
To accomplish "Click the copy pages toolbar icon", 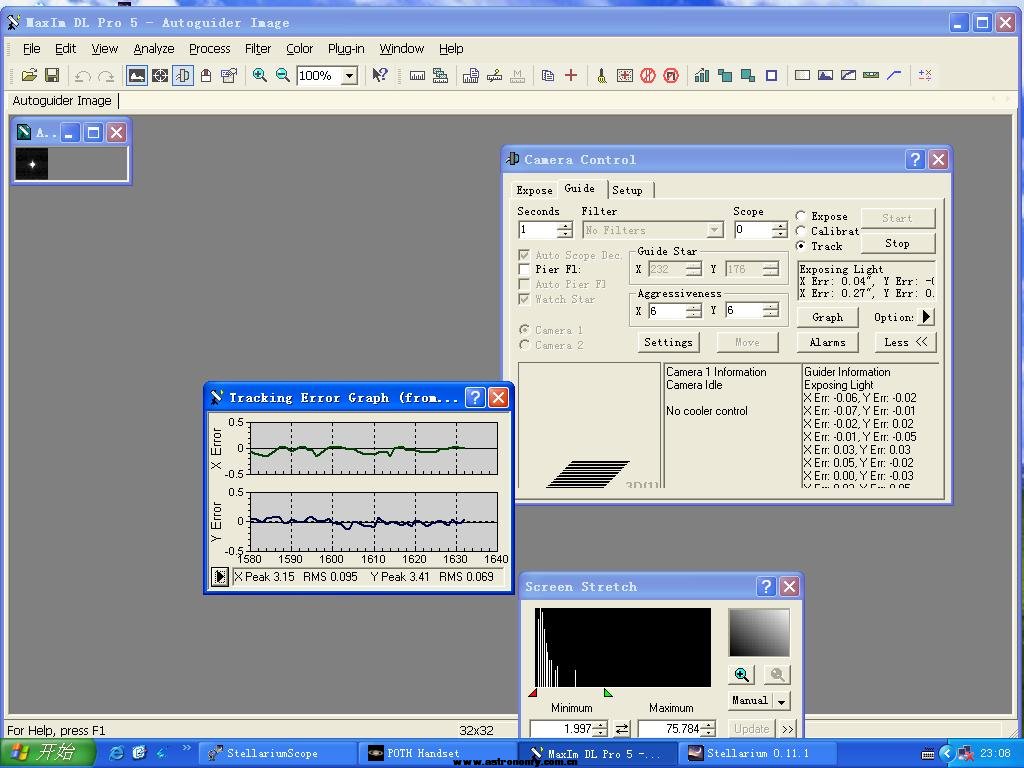I will pyautogui.click(x=548, y=75).
